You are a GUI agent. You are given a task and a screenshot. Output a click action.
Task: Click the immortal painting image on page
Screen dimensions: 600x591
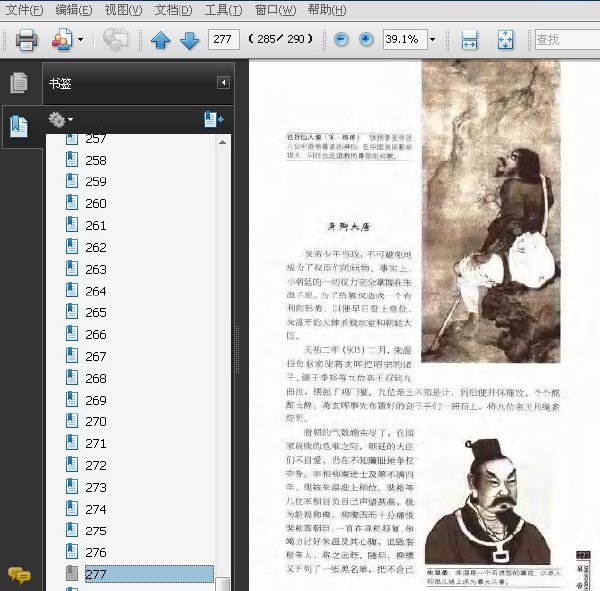coord(491,211)
